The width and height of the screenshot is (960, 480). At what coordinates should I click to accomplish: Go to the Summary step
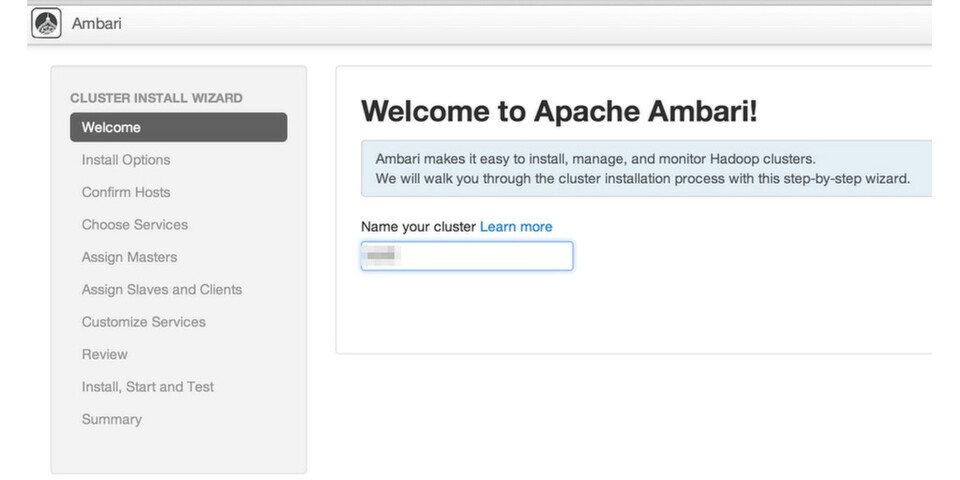pyautogui.click(x=111, y=419)
